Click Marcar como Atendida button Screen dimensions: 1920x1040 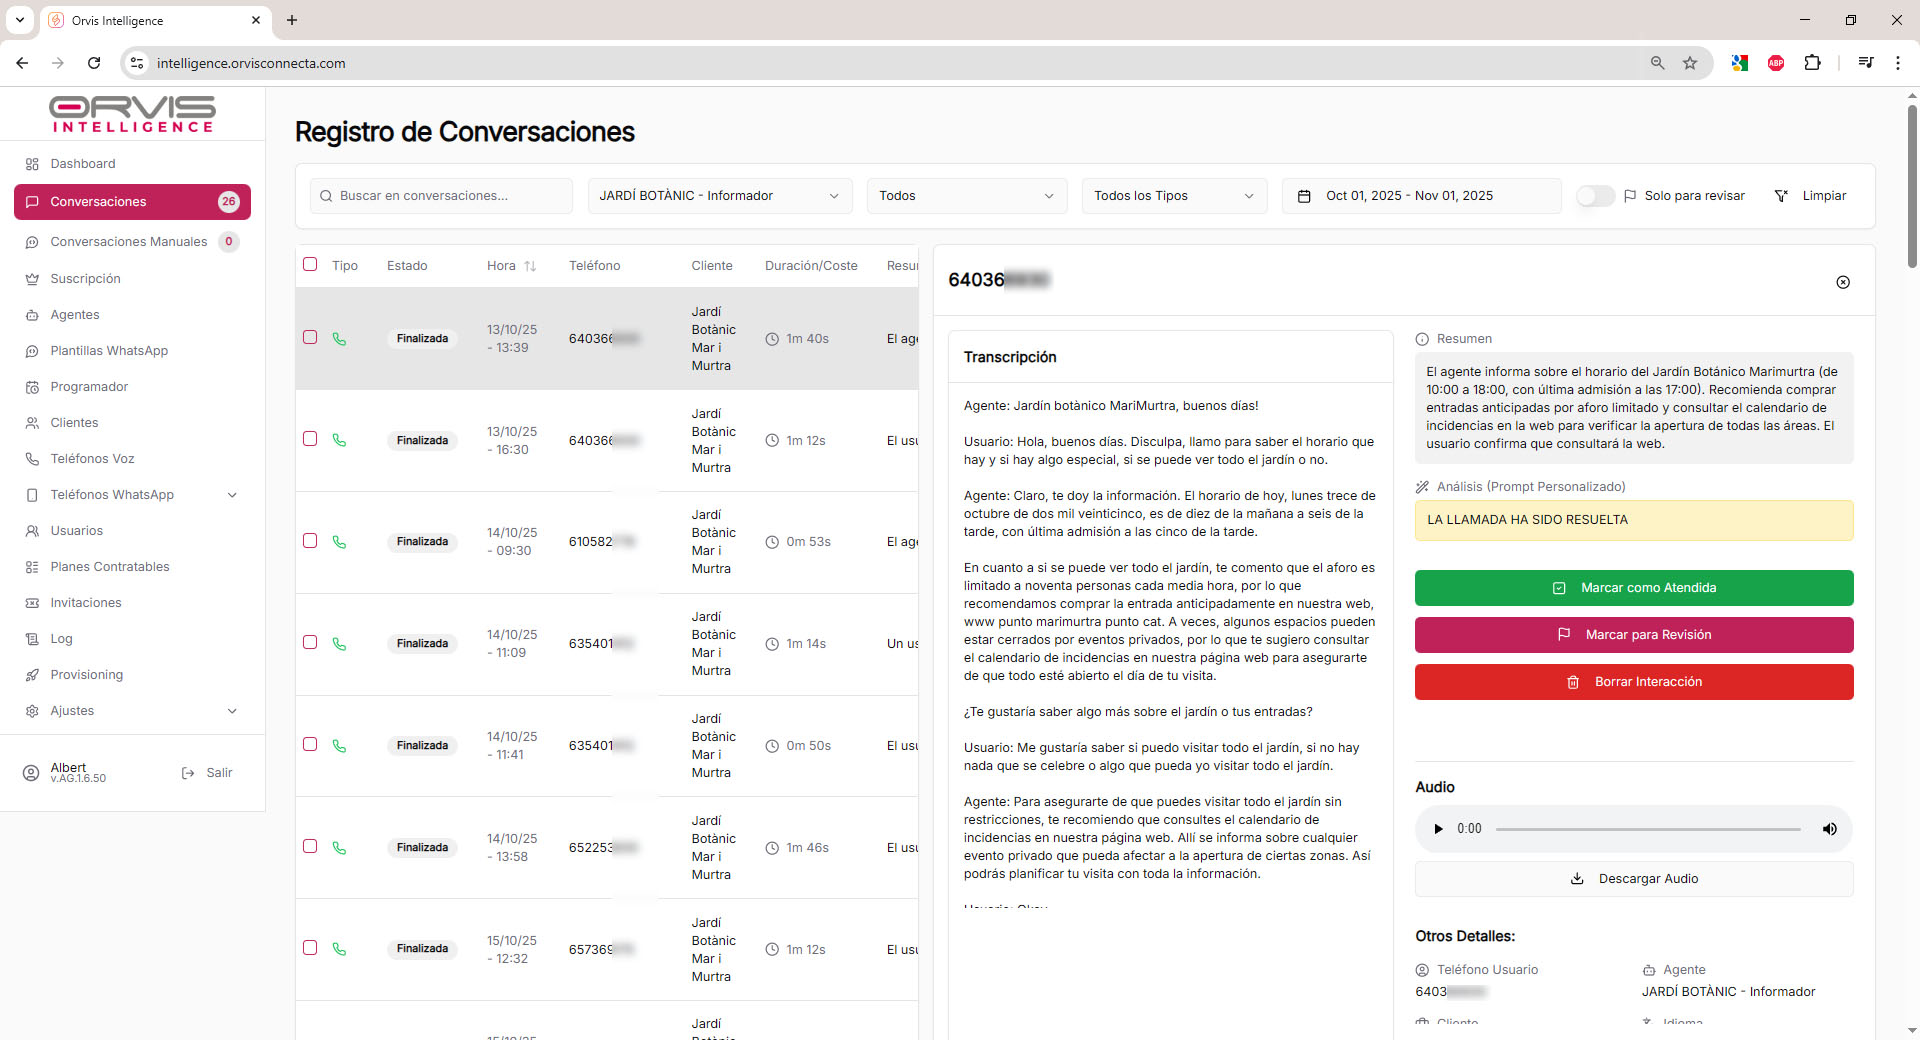click(1633, 588)
